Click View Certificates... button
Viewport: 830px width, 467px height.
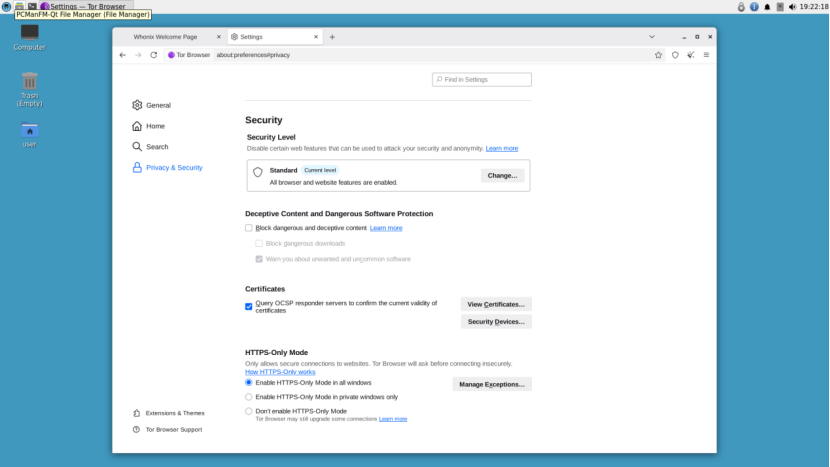[x=496, y=304]
